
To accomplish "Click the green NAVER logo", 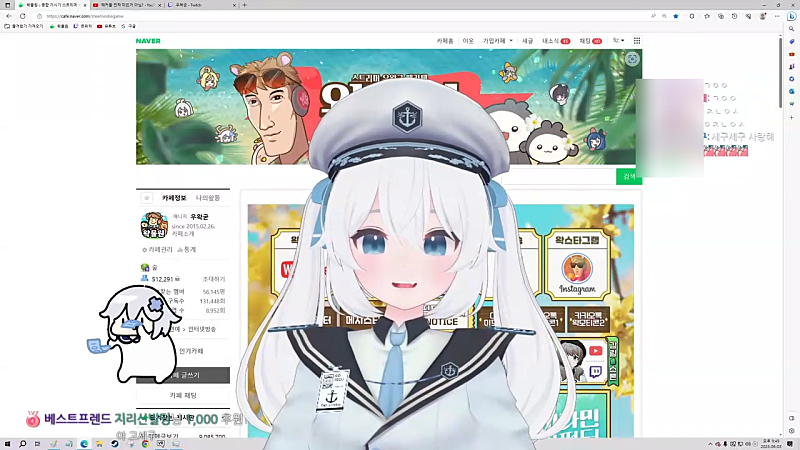I will pyautogui.click(x=148, y=41).
